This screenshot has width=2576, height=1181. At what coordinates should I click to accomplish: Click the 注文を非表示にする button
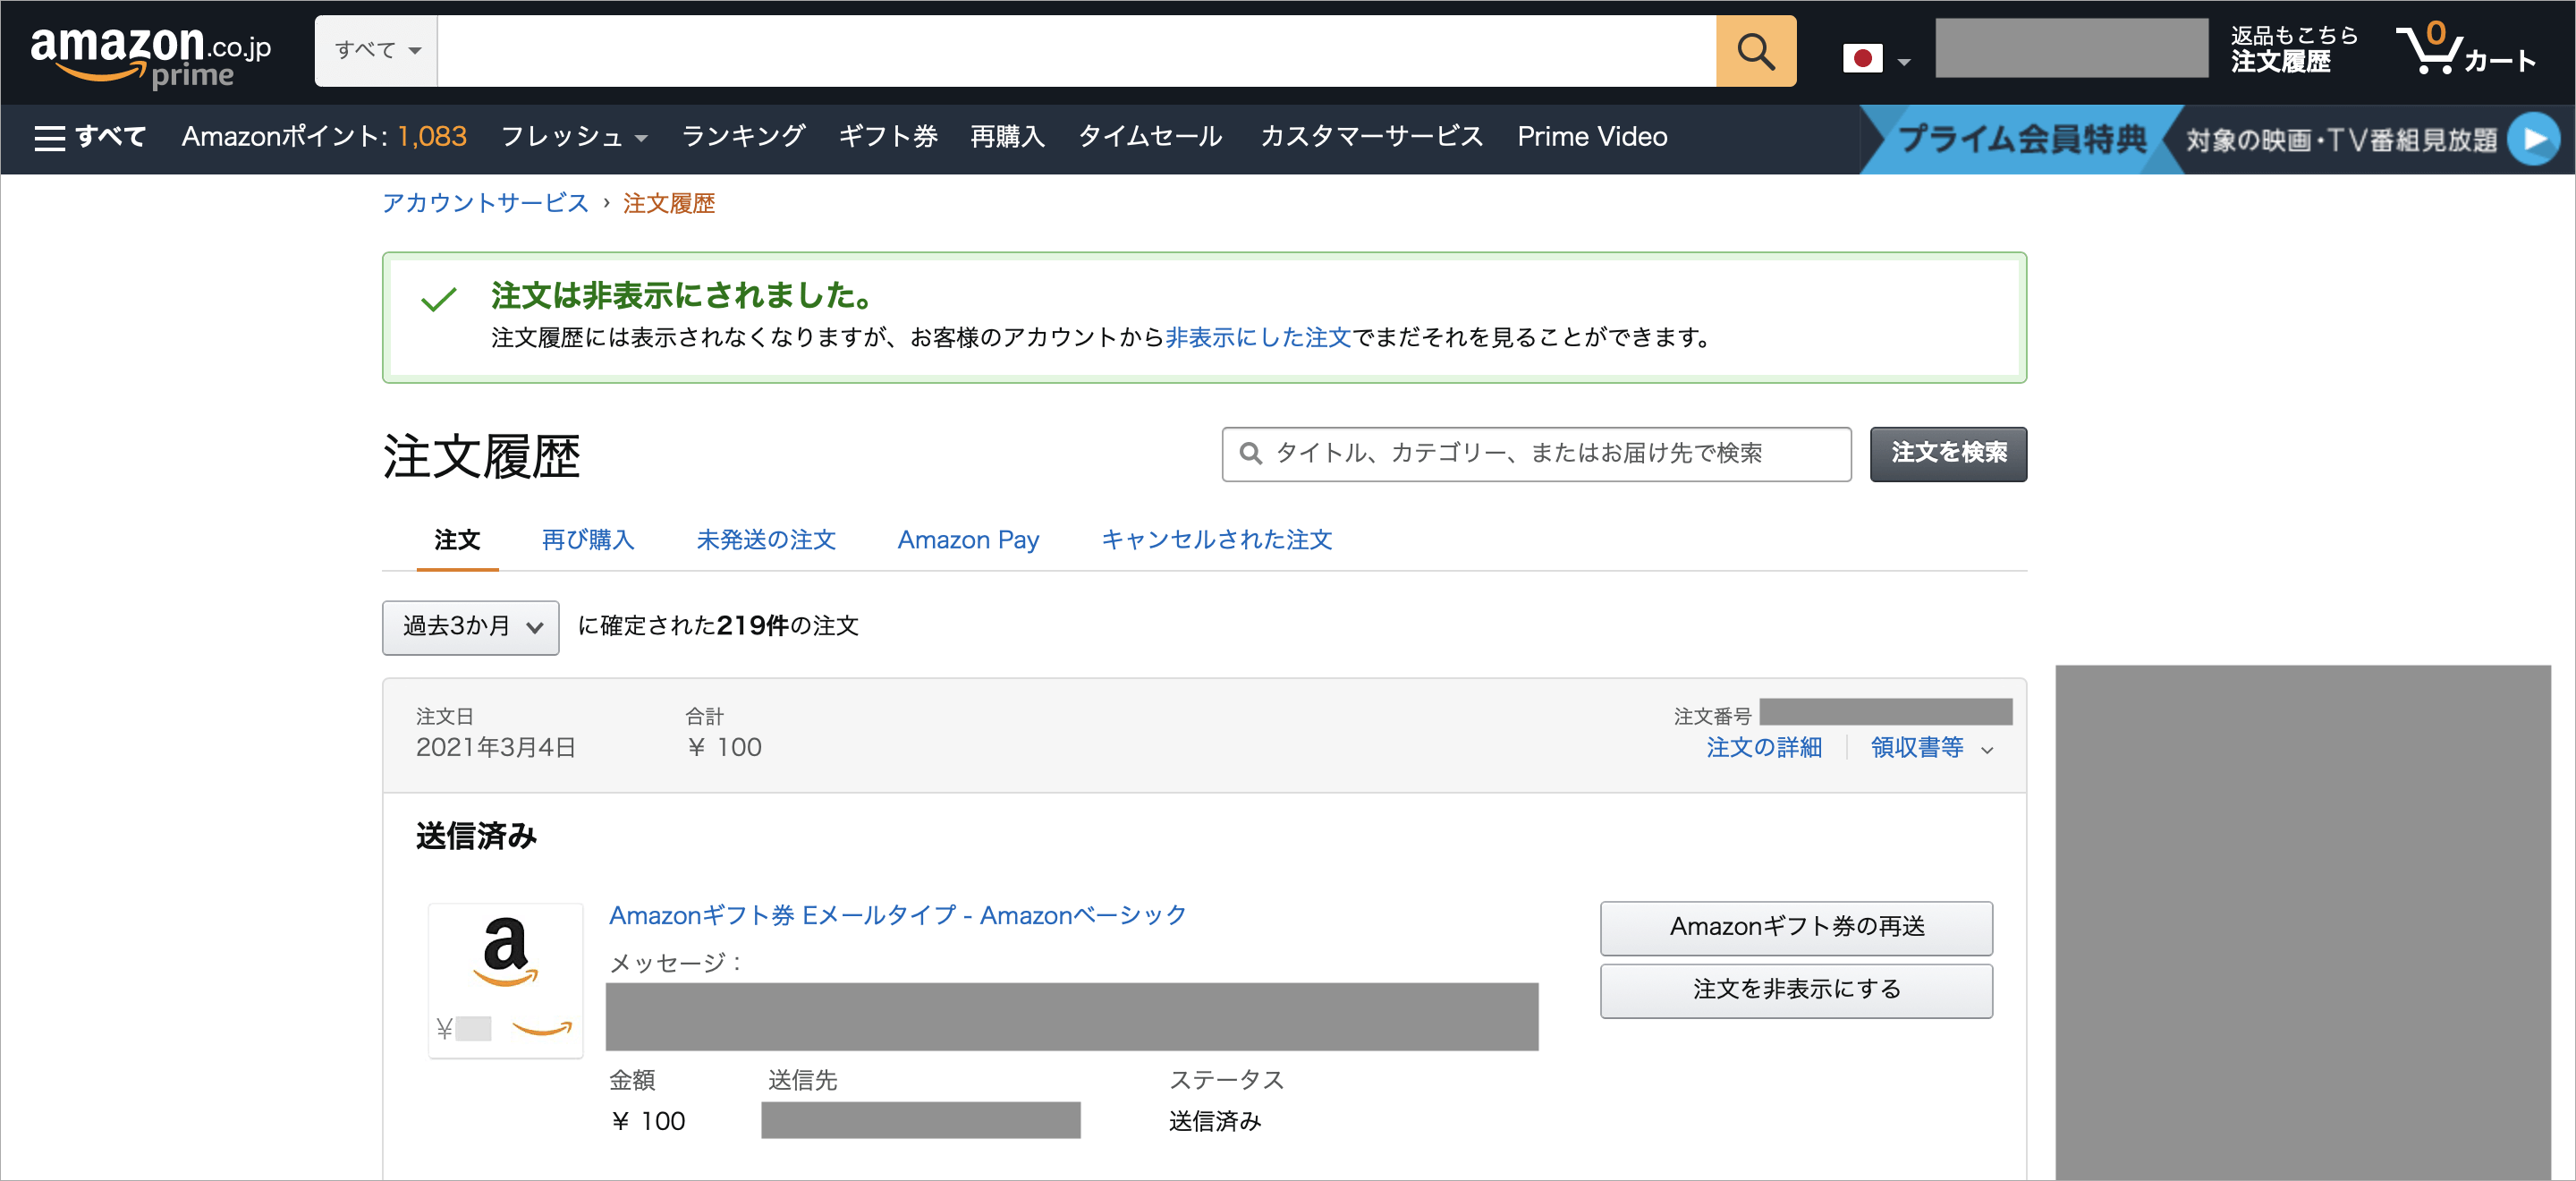coord(1796,990)
